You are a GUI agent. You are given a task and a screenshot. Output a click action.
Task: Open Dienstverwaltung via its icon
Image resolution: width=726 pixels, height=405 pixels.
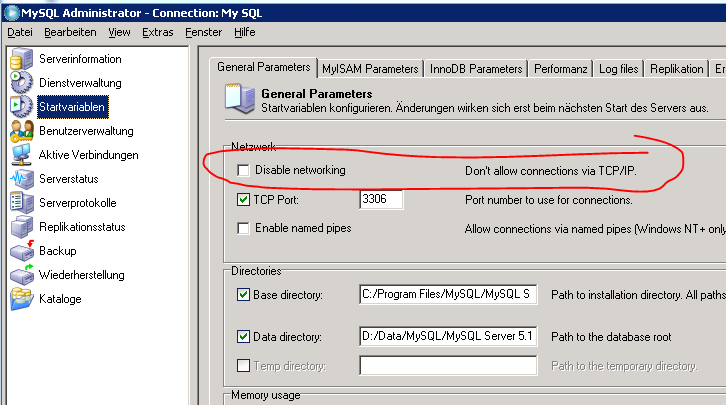coord(20,82)
